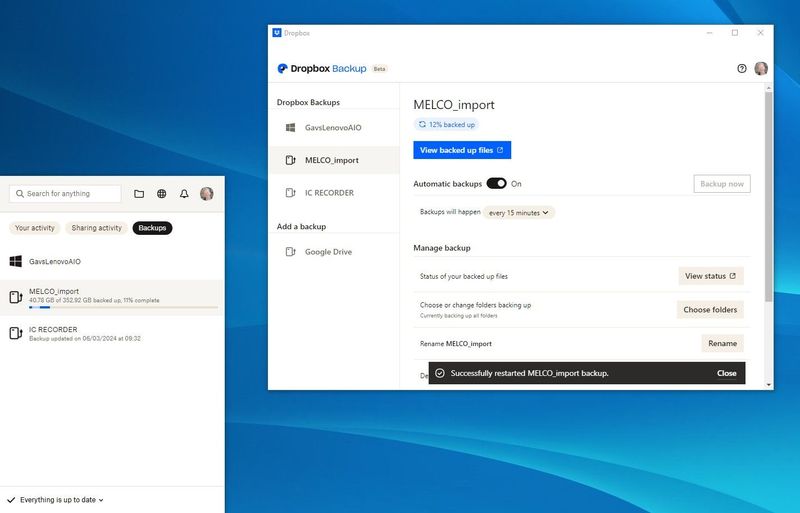
Task: Click drive icon next to MELCO_import in popup
Action: click(16, 297)
